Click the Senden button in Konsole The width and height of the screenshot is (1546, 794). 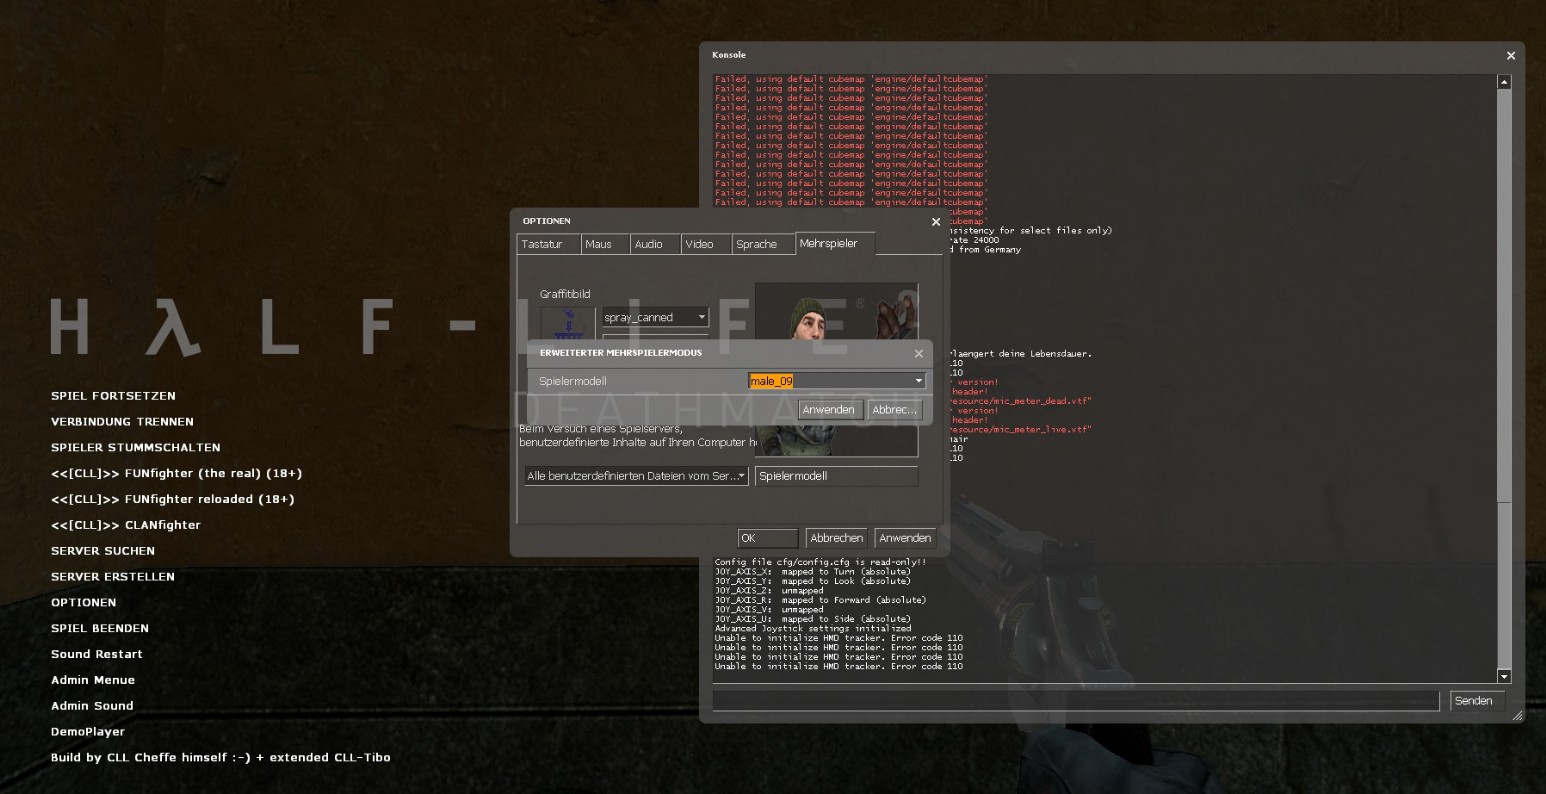1477,701
